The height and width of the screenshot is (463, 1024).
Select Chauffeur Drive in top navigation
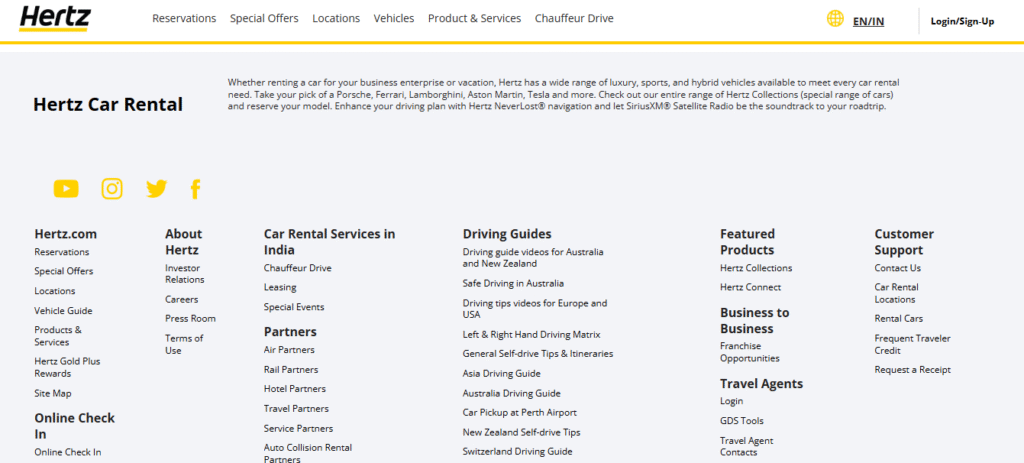574,18
